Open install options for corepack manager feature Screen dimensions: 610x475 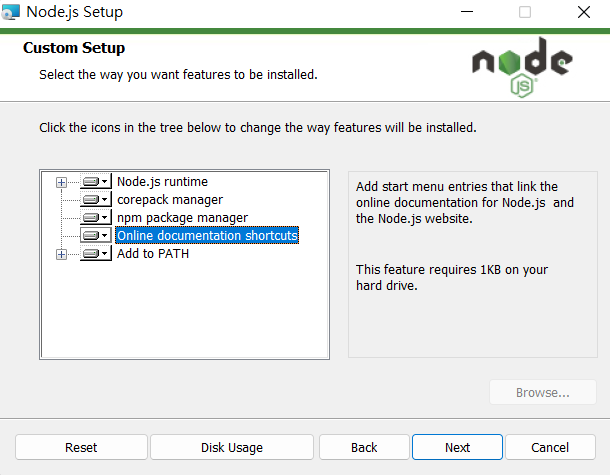(x=96, y=200)
